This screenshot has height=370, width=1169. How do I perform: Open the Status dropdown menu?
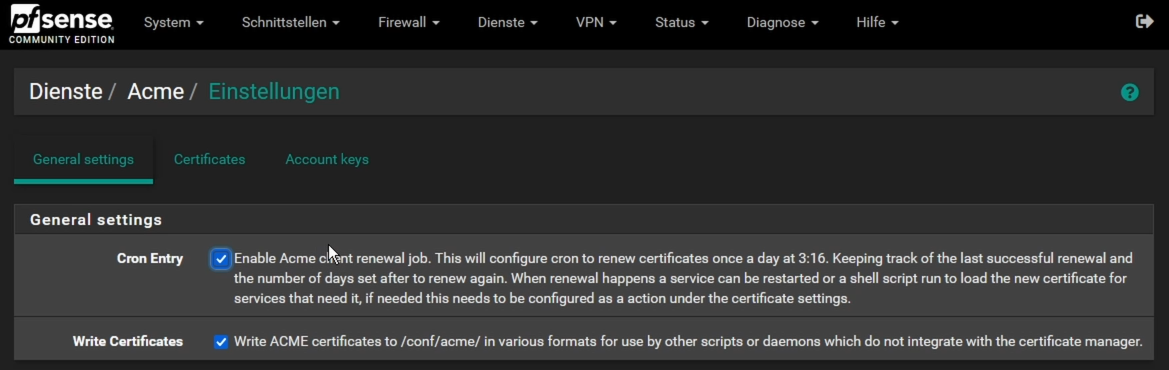pos(682,22)
